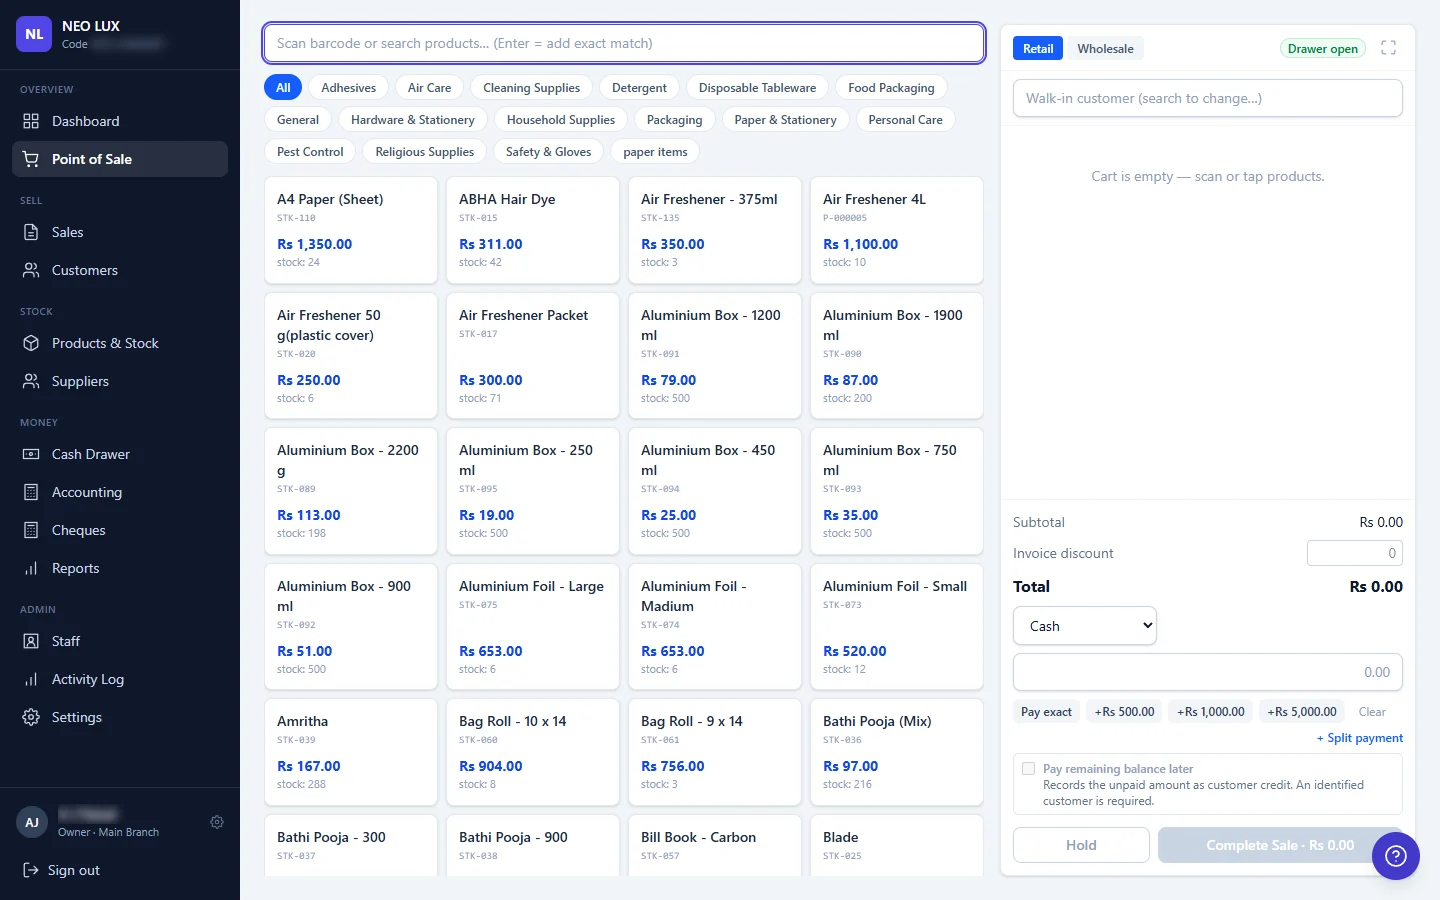Add Amritha product to cart

pyautogui.click(x=351, y=752)
